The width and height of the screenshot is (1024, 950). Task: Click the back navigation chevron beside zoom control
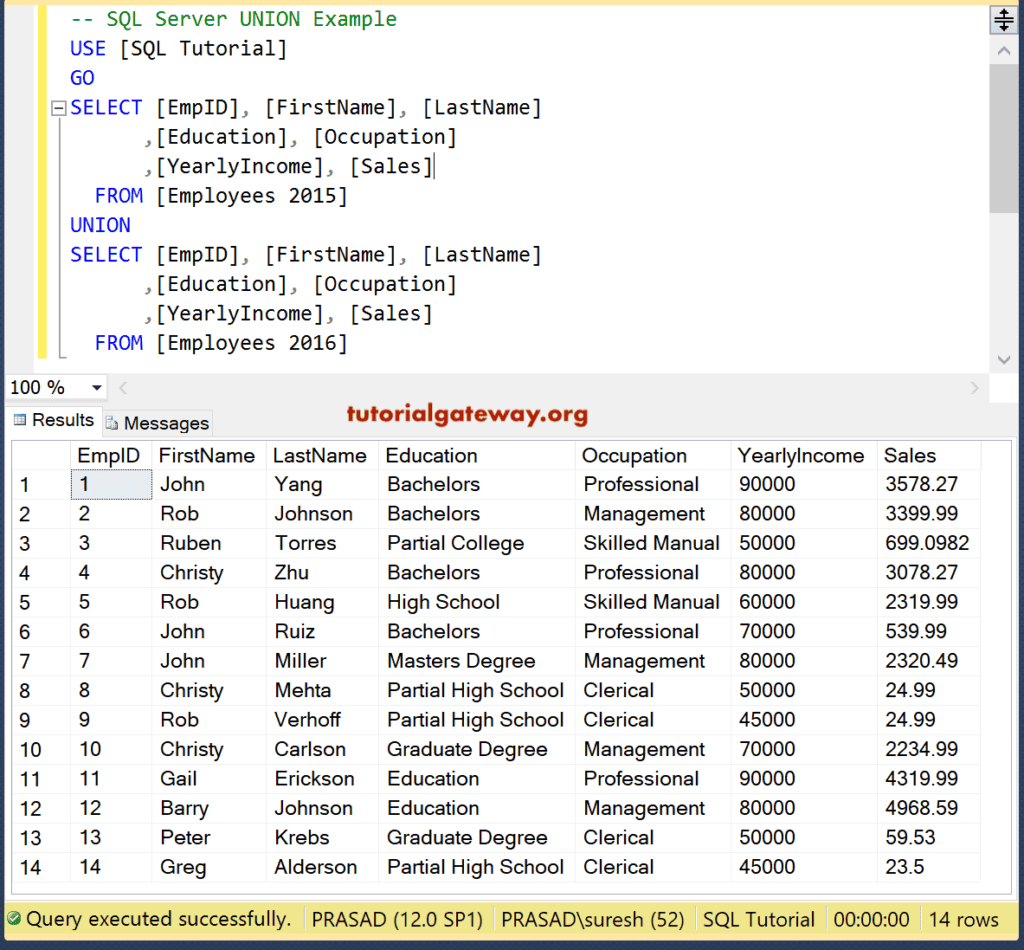122,388
